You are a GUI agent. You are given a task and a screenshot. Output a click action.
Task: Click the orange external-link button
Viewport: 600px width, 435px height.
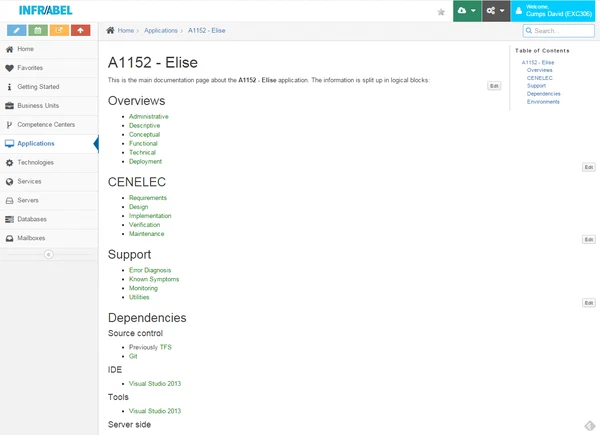click(59, 30)
